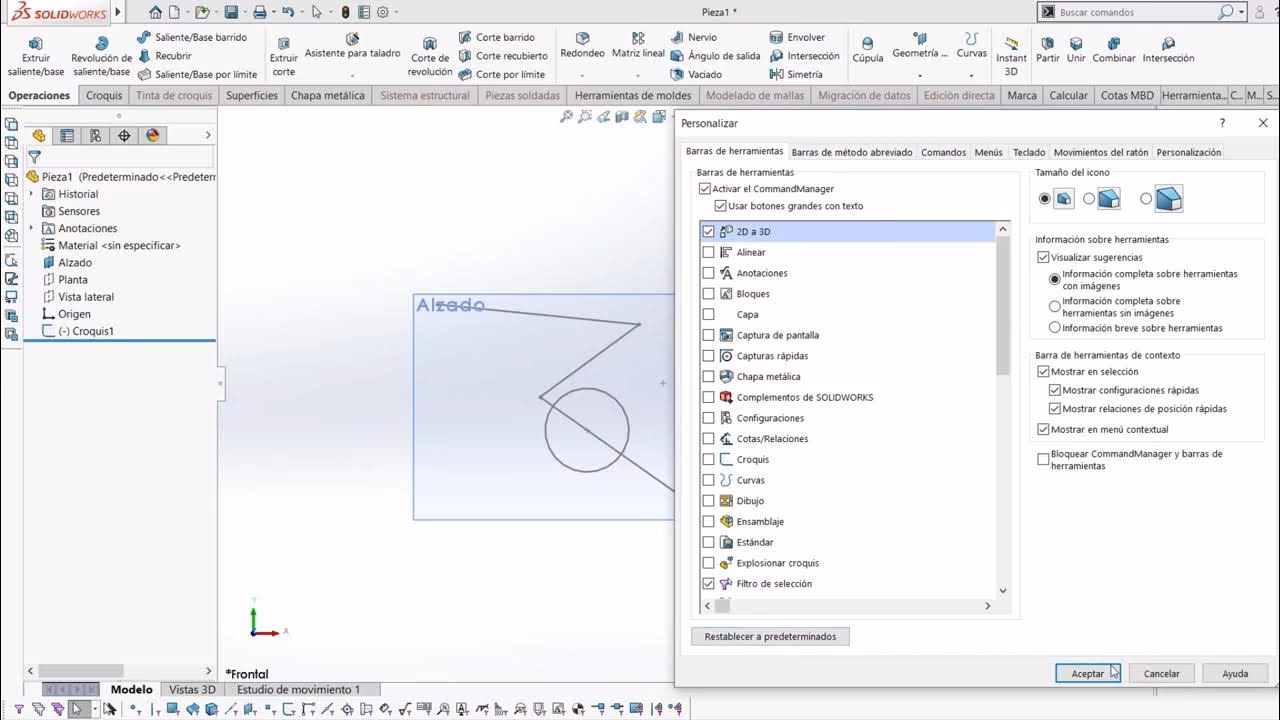Viewport: 1280px width, 720px height.
Task: Uncheck Usar botones grandes con texto
Action: (x=721, y=206)
